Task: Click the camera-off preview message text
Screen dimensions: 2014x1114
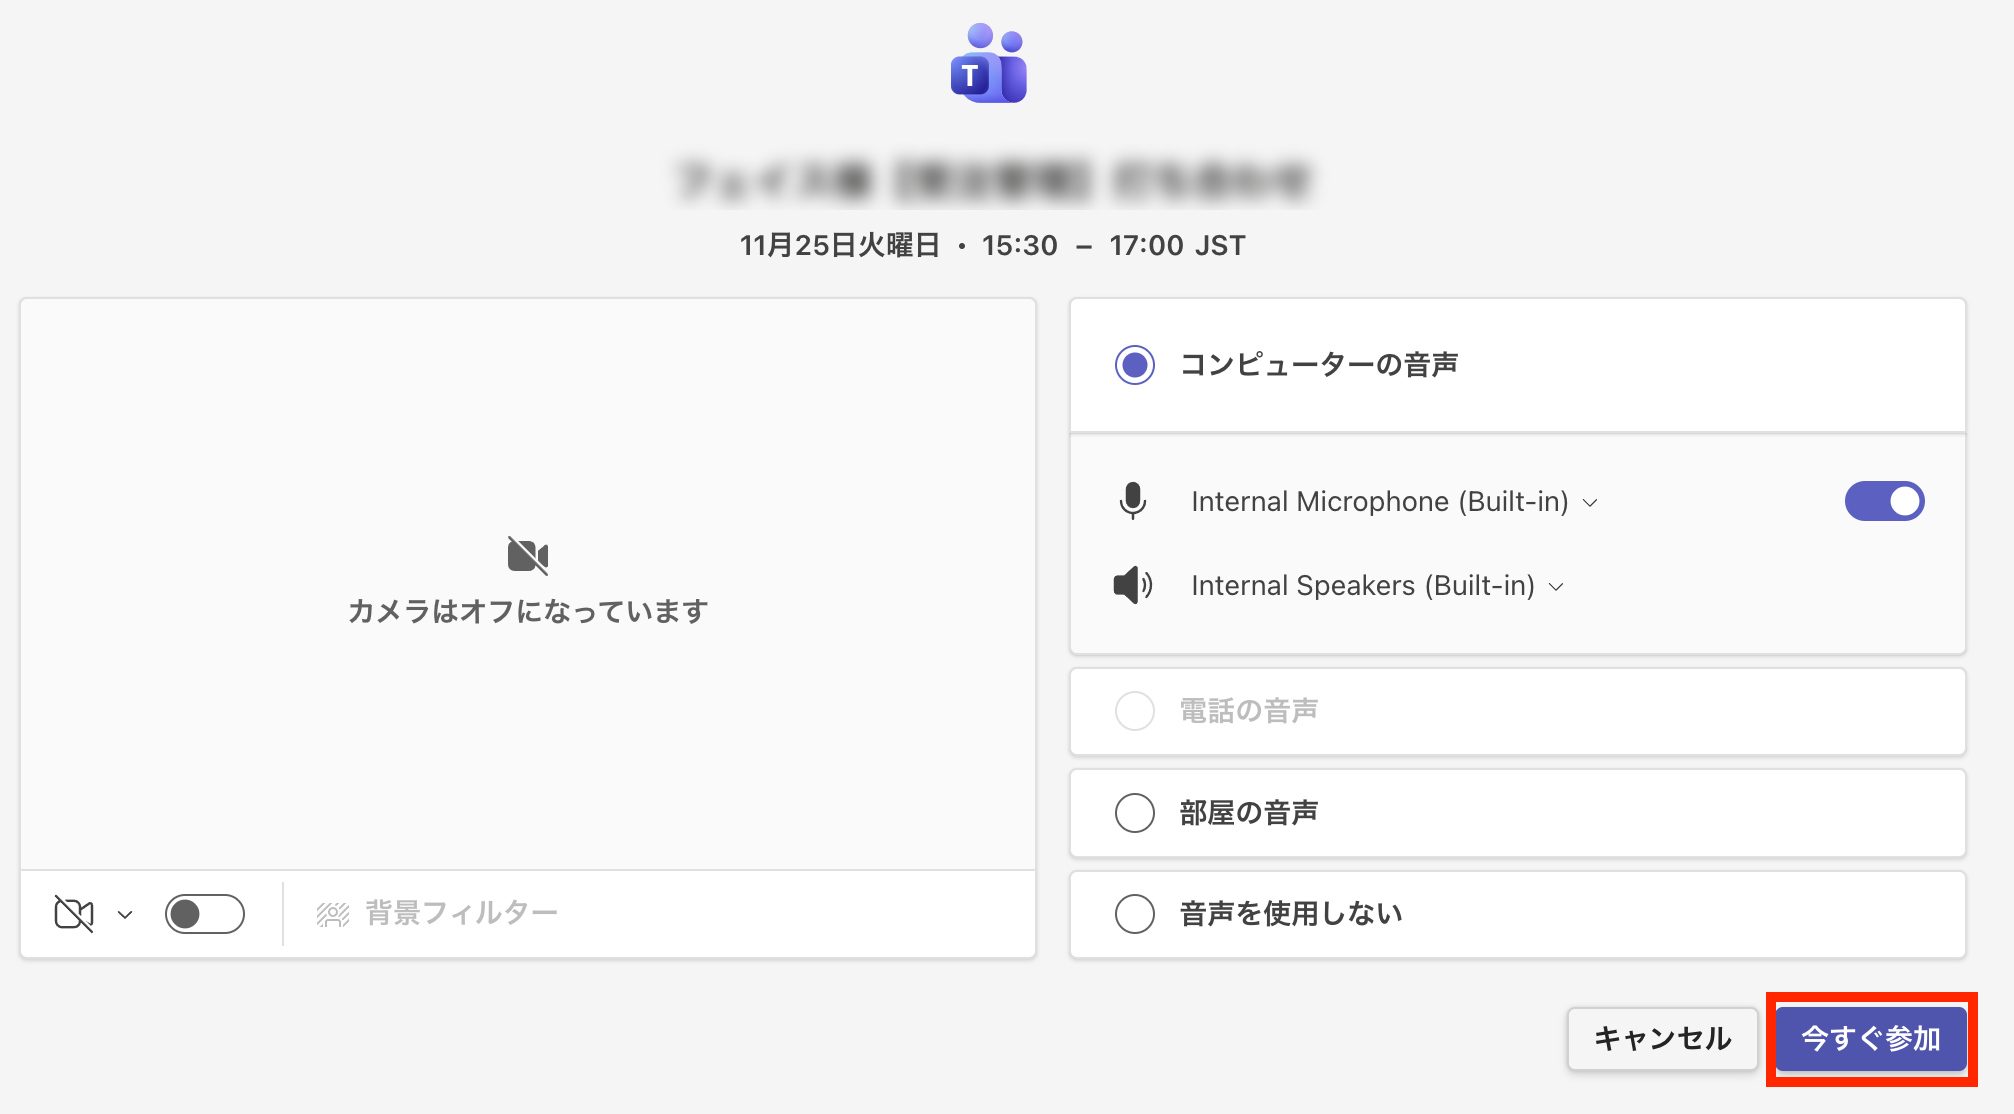Action: tap(528, 611)
